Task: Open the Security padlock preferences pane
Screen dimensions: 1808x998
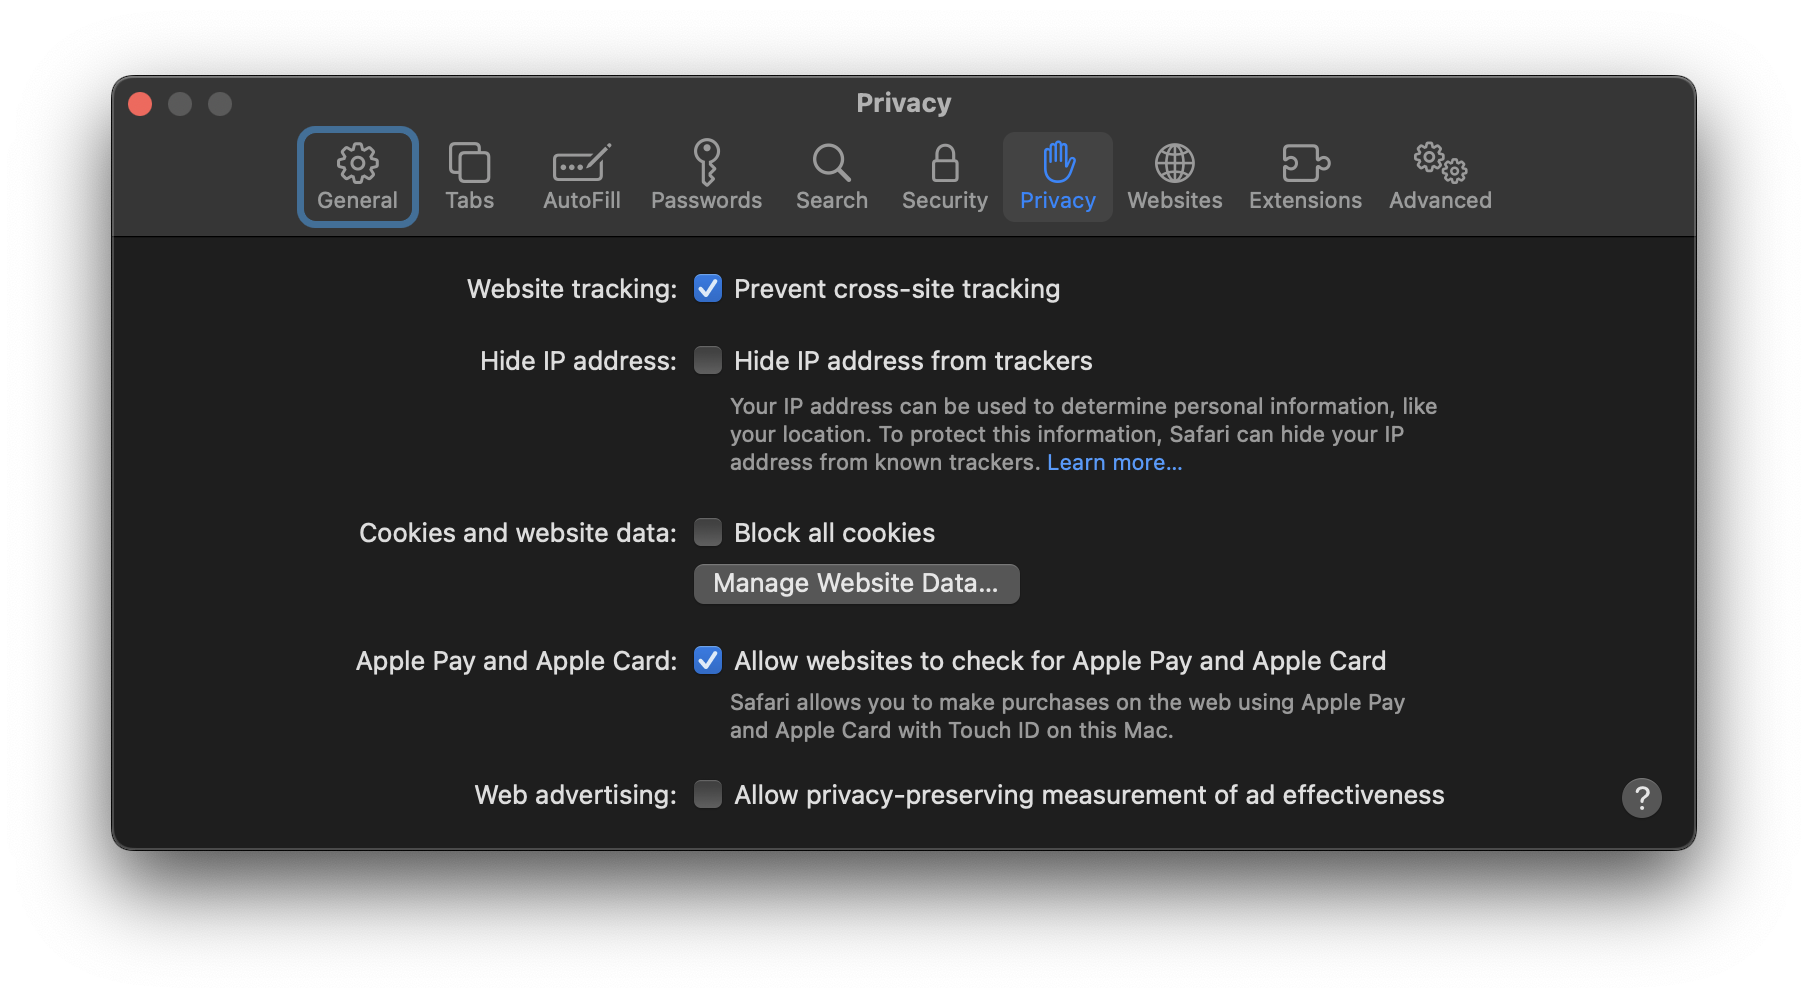Action: (x=944, y=177)
